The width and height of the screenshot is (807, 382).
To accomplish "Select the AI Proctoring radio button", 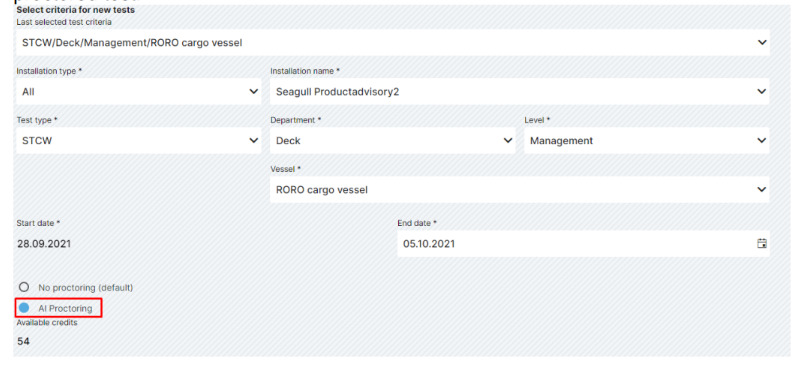I will tap(24, 308).
